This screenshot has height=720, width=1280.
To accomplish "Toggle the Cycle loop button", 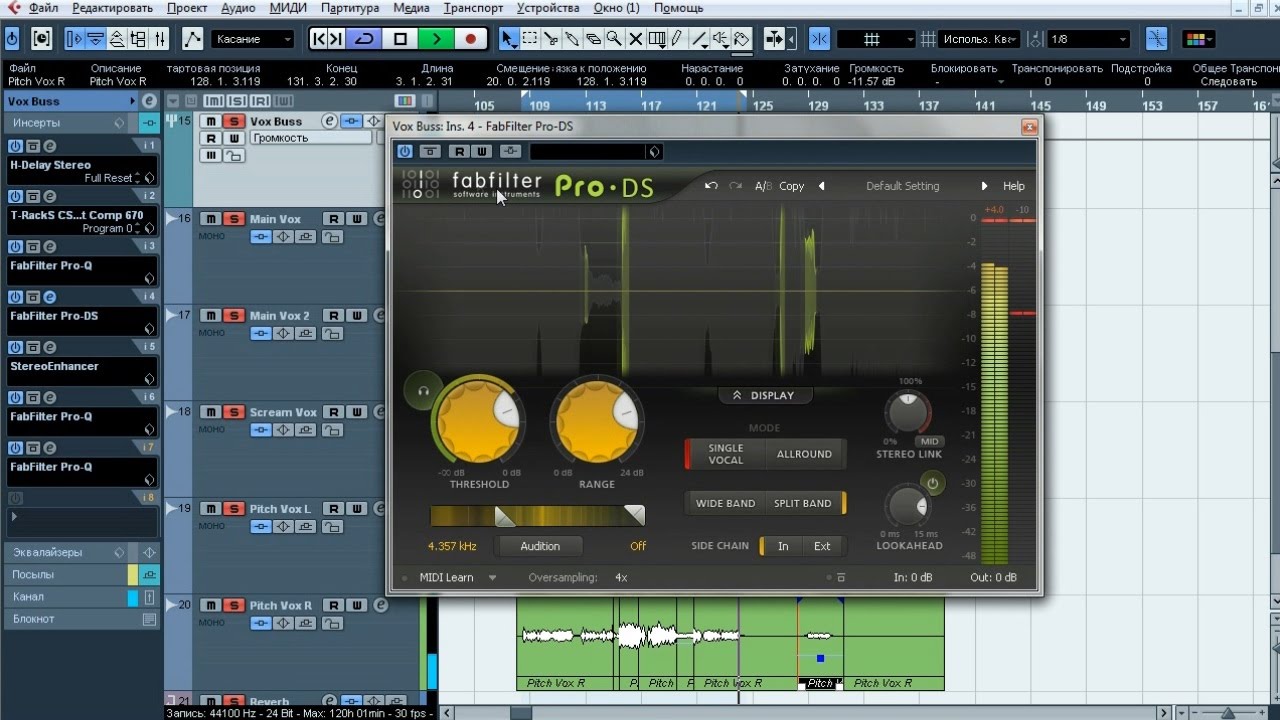I will coord(364,39).
